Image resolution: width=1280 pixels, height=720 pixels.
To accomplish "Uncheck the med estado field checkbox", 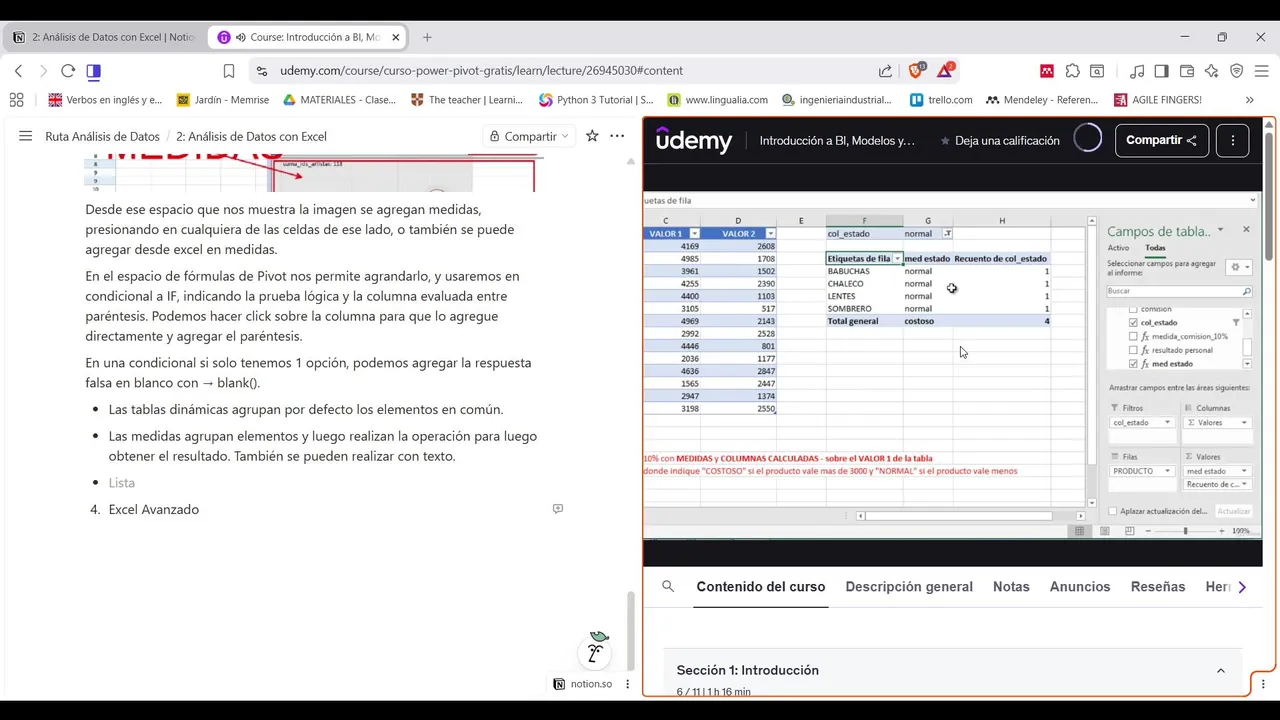I will click(x=1132, y=364).
